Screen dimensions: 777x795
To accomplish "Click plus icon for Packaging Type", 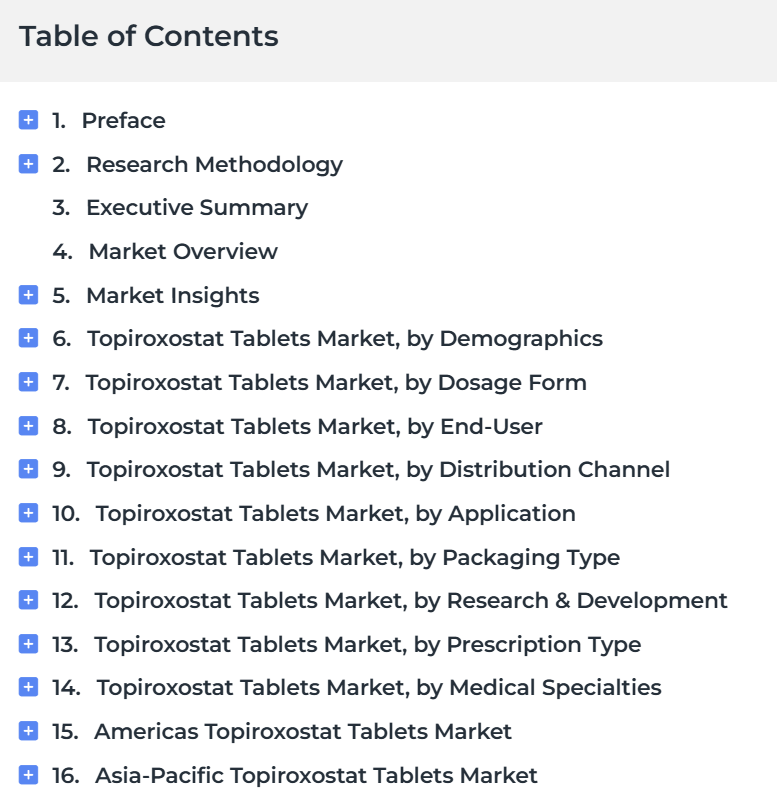I will pyautogui.click(x=28, y=557).
